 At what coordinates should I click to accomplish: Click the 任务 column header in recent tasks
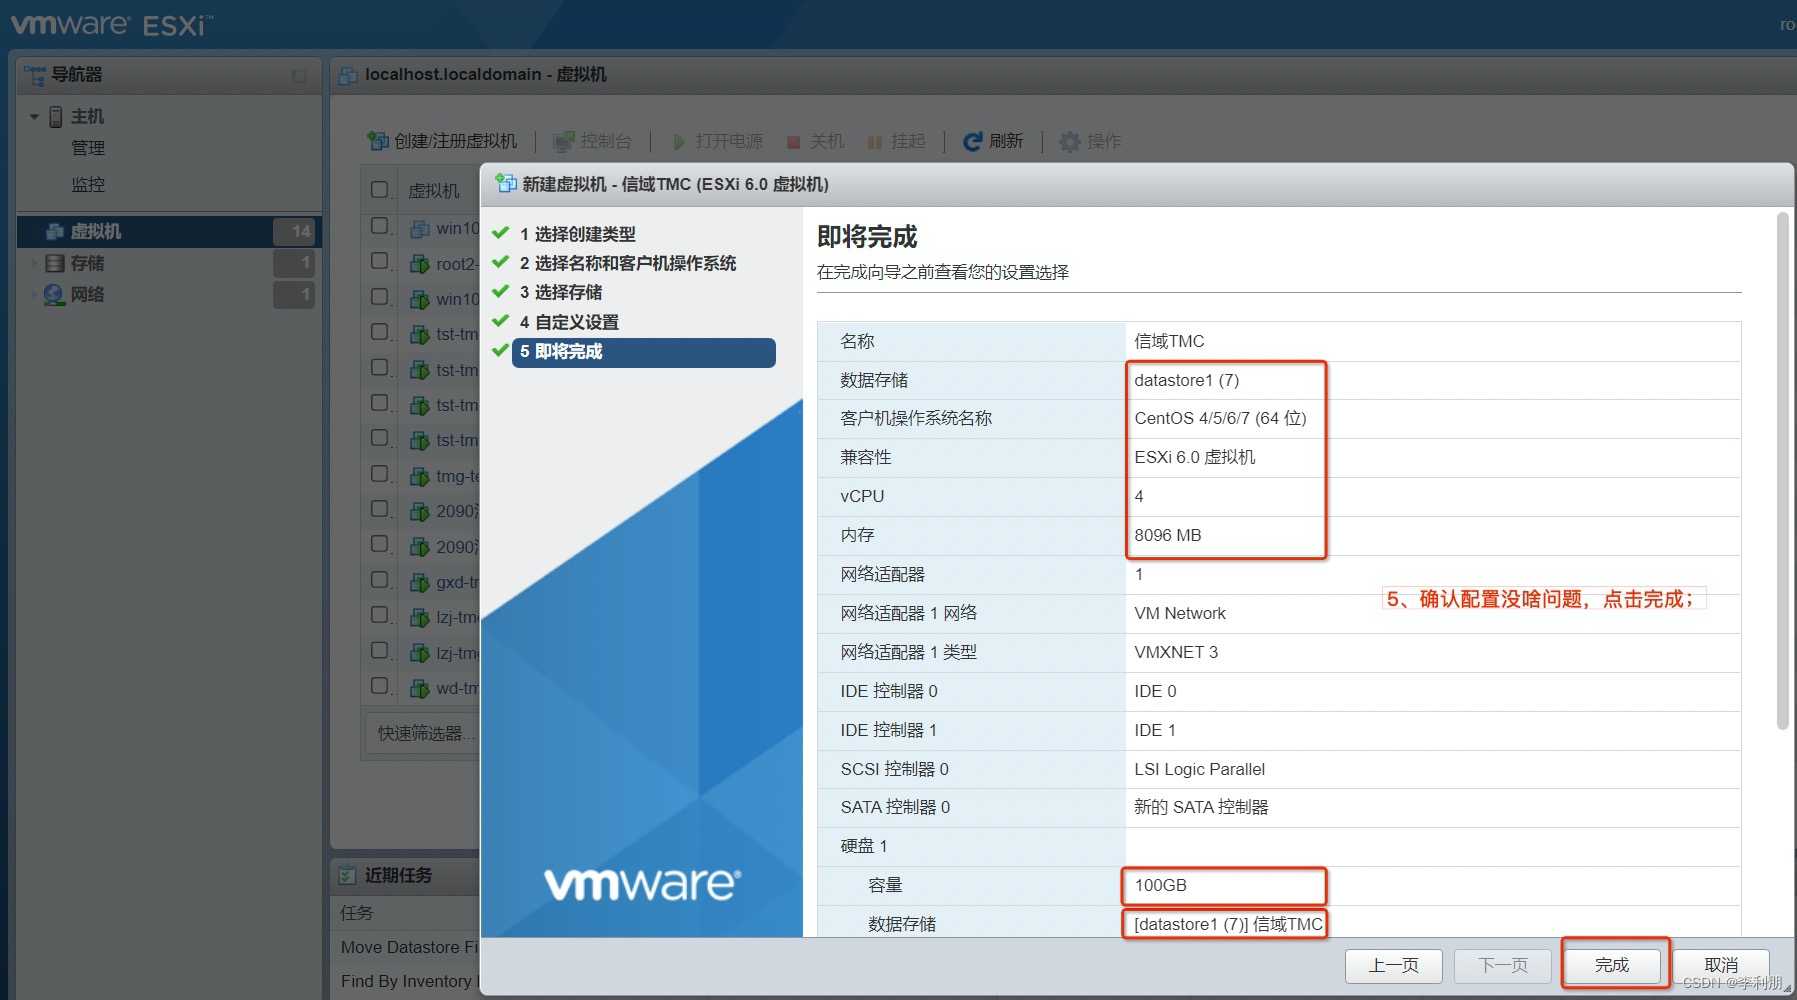(x=356, y=913)
